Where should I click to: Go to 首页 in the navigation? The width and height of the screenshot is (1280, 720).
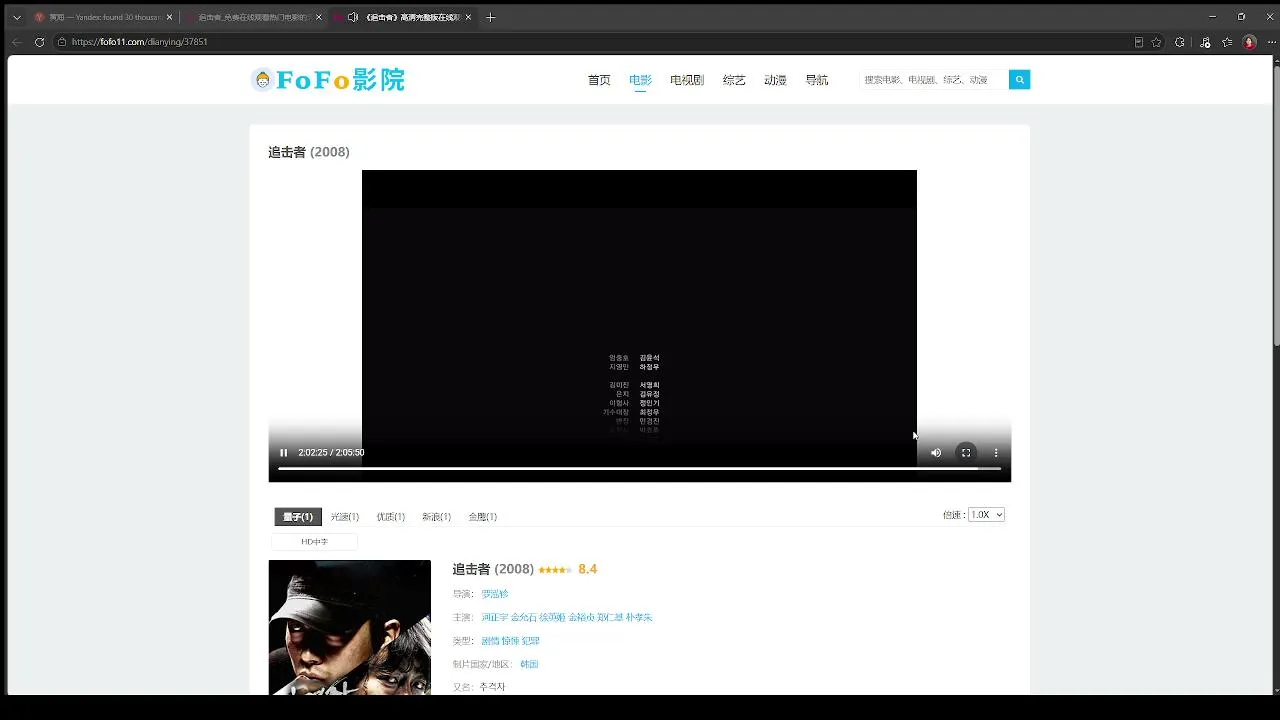point(599,80)
